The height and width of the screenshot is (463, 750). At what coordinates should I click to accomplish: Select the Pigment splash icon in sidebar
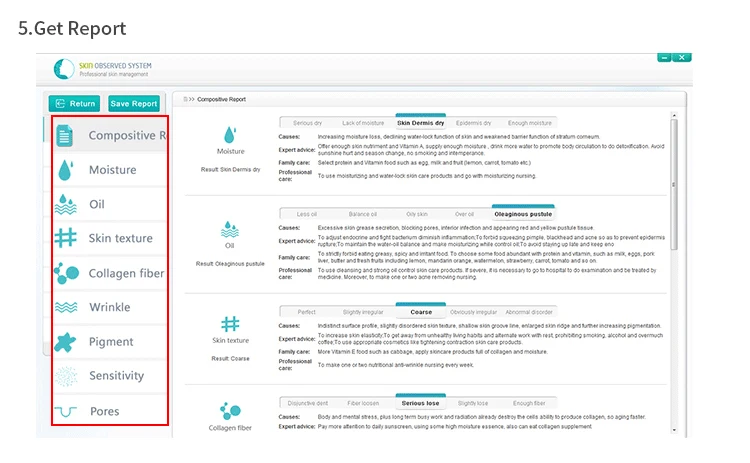(x=65, y=342)
